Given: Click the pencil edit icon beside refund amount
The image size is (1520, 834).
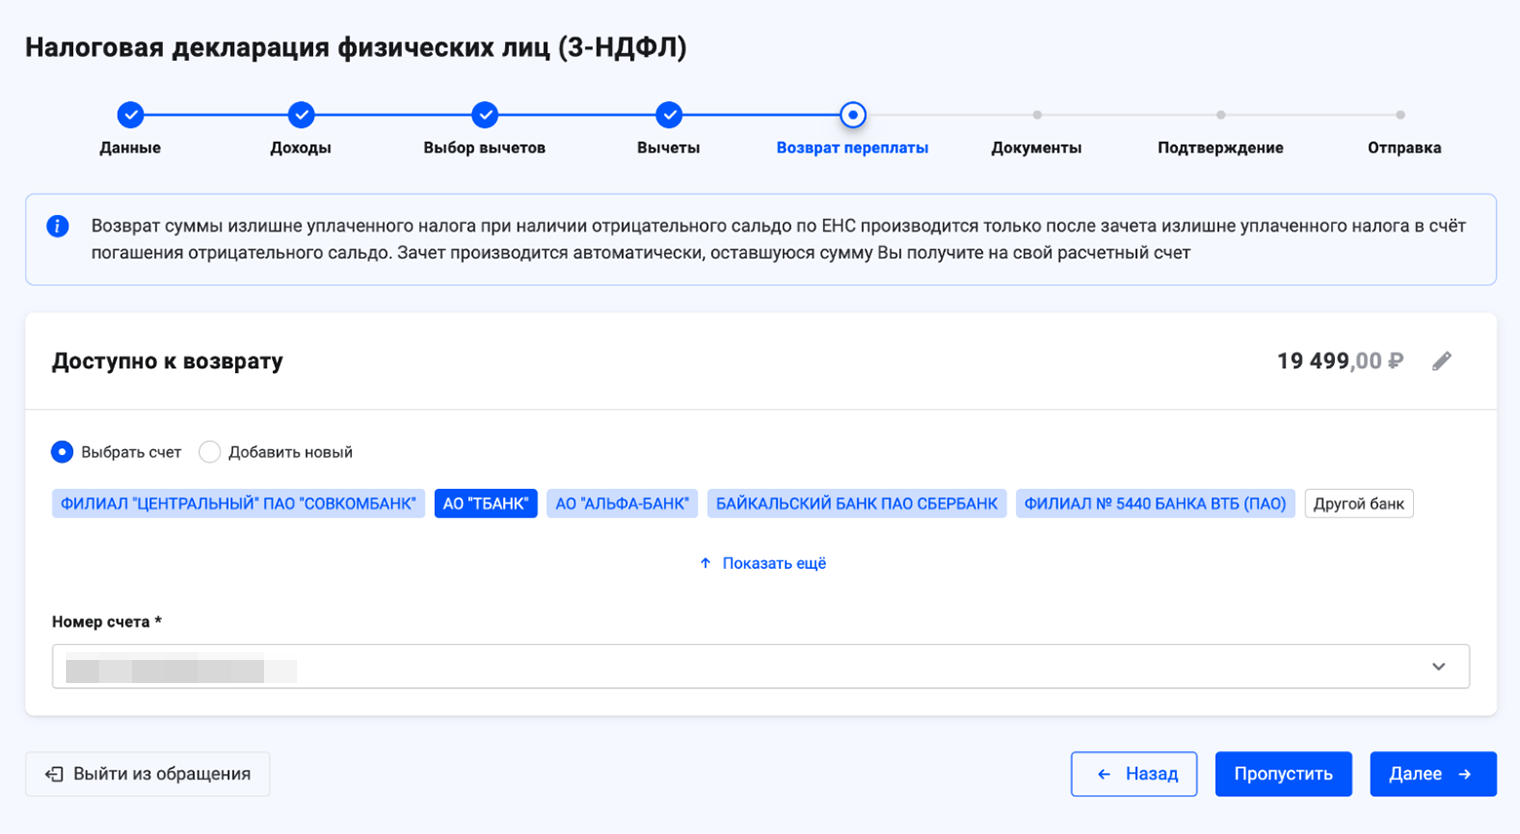Looking at the screenshot, I should [1441, 361].
